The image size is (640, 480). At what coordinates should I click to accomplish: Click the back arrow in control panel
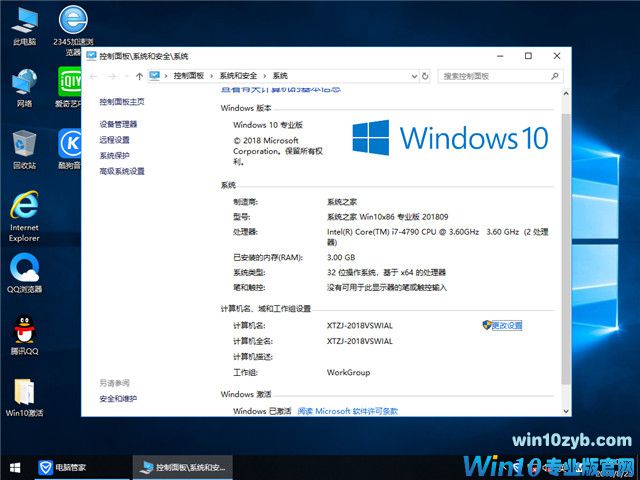93,76
